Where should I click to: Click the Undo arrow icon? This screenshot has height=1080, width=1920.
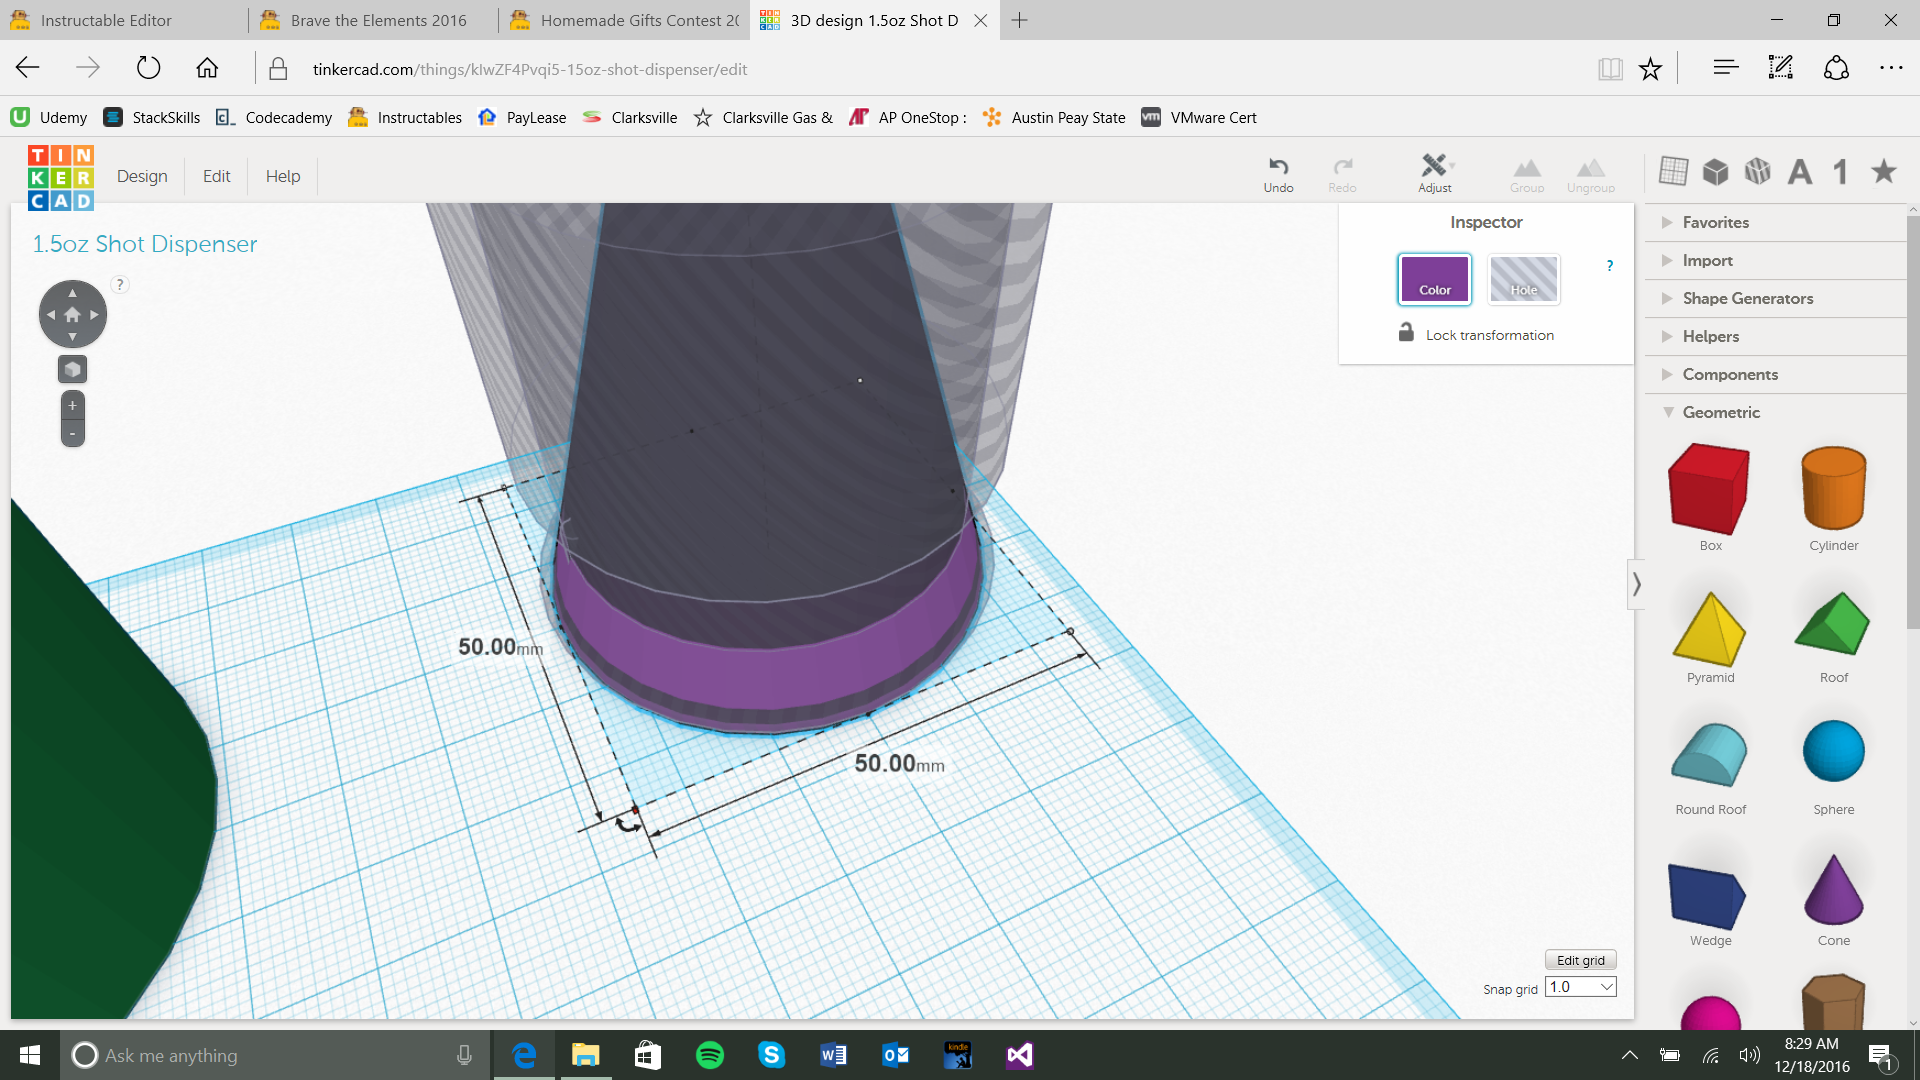[1278, 167]
